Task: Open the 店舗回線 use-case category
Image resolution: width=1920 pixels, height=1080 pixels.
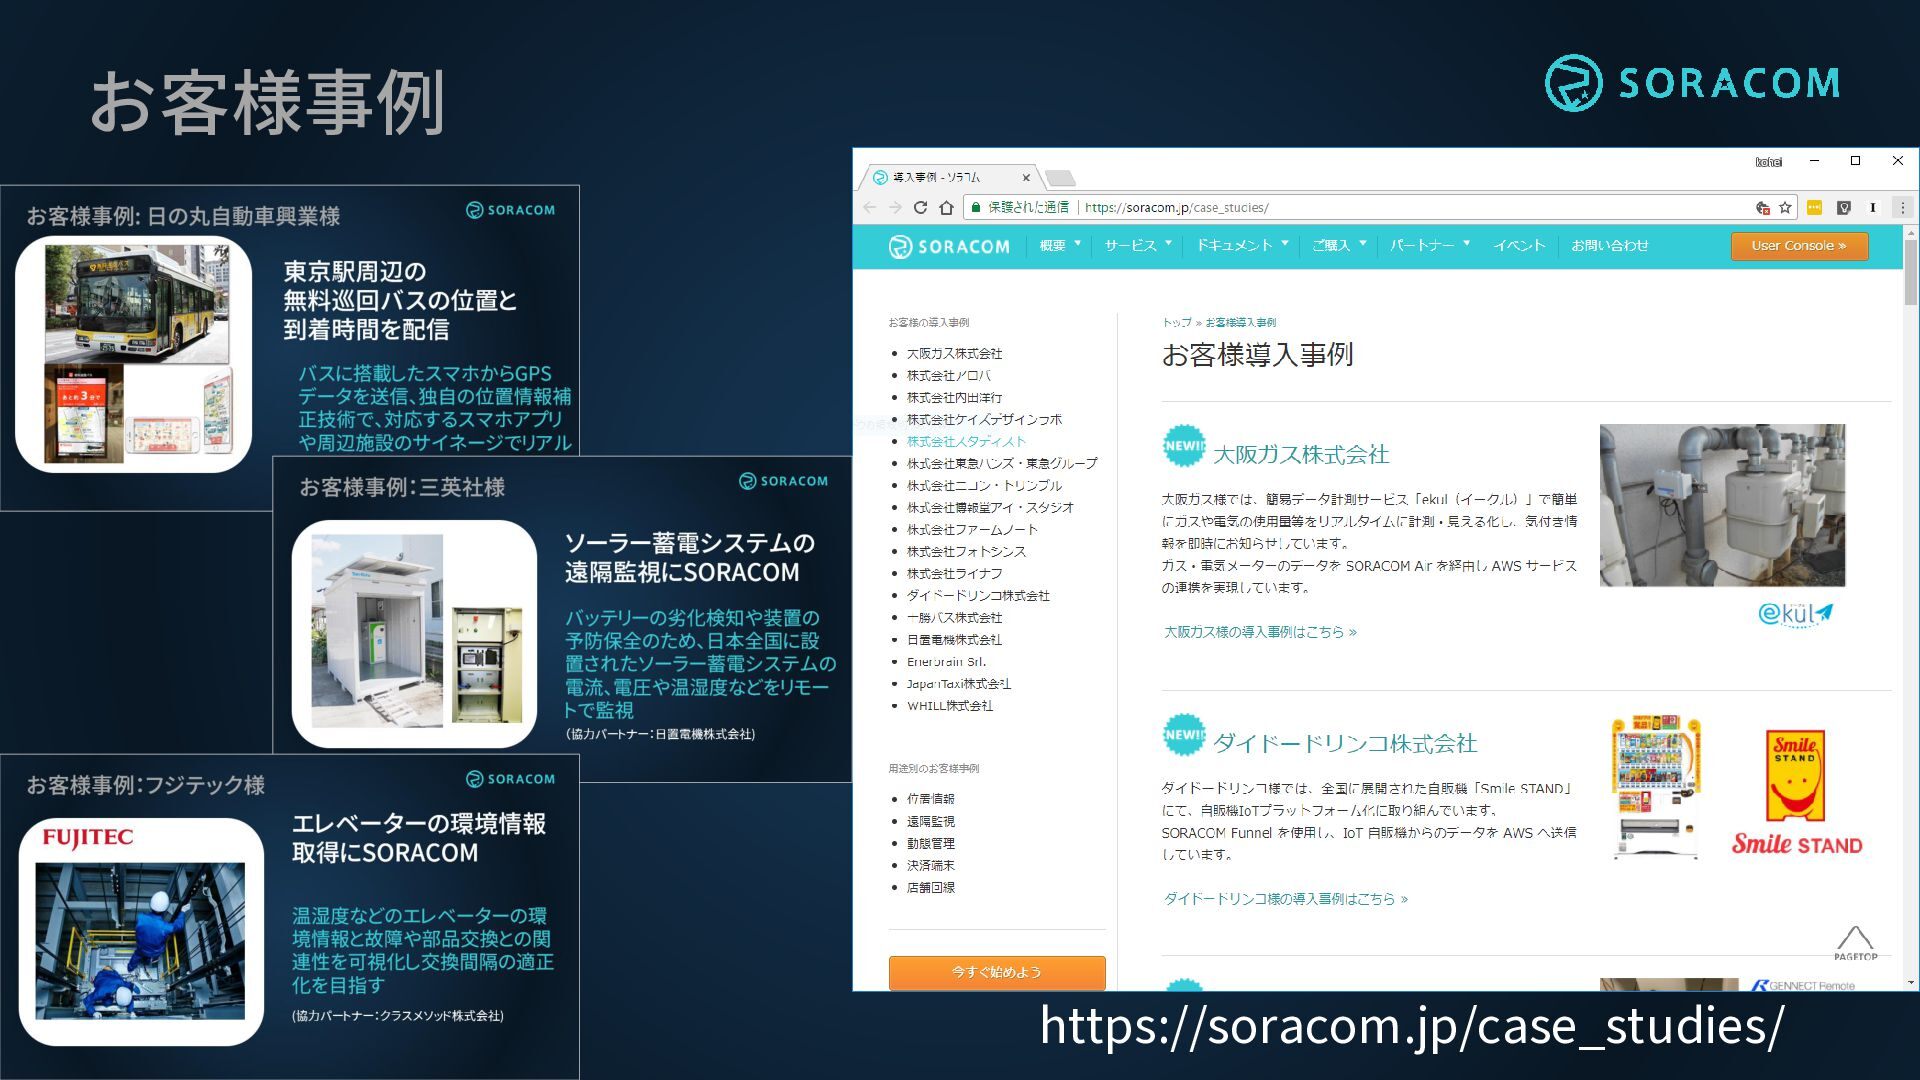Action: point(930,887)
